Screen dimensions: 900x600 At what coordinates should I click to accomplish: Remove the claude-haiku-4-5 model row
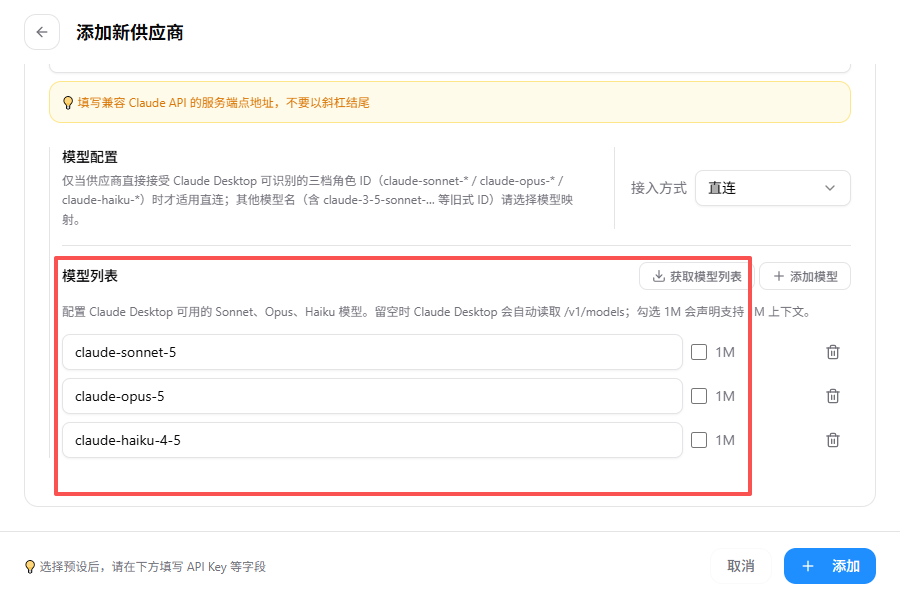(832, 440)
